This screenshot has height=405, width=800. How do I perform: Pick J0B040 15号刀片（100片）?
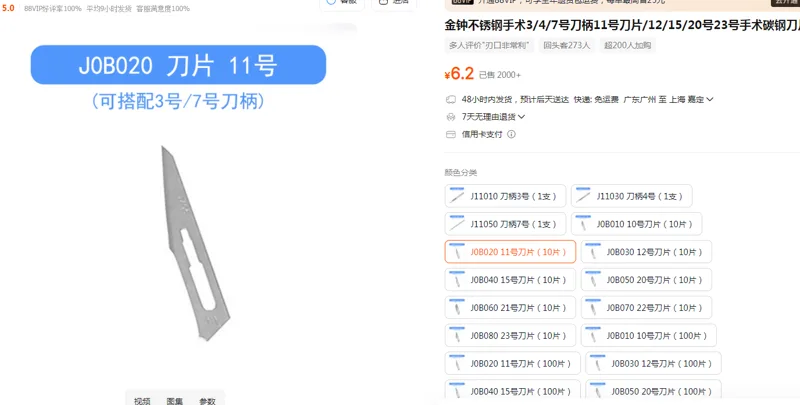(513, 391)
